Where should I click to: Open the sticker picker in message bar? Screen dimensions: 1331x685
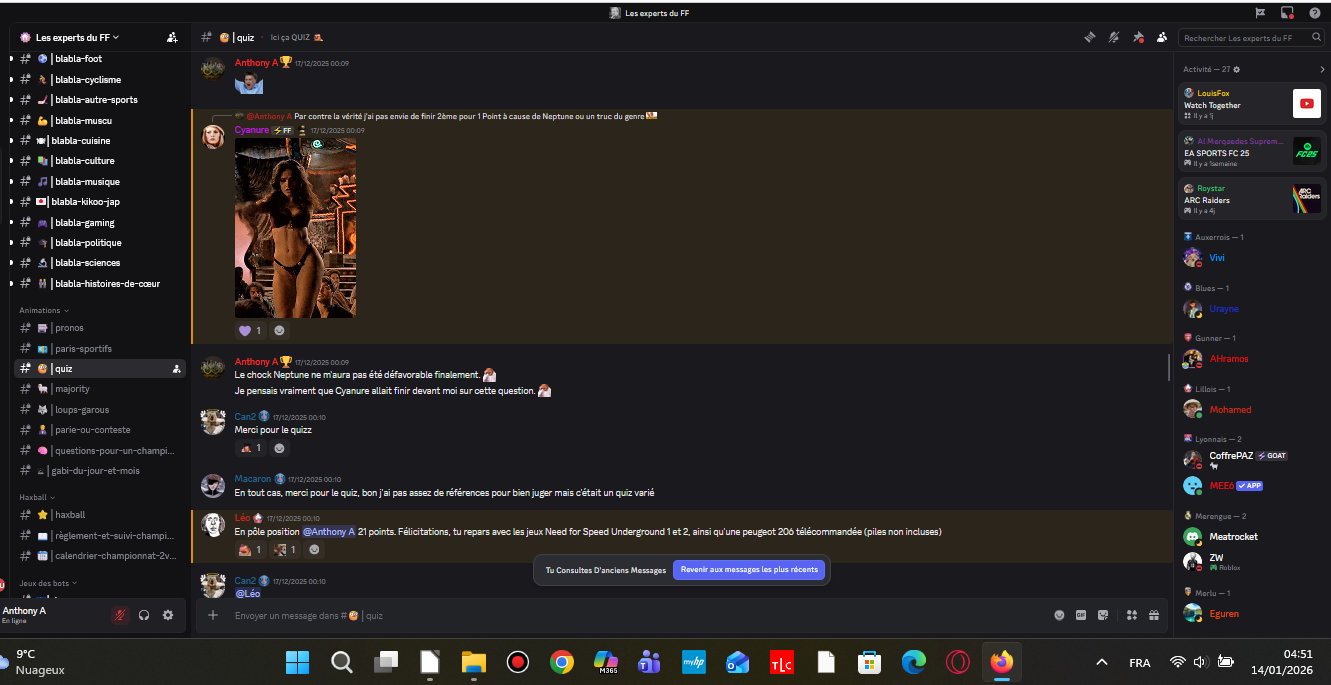(x=1103, y=615)
